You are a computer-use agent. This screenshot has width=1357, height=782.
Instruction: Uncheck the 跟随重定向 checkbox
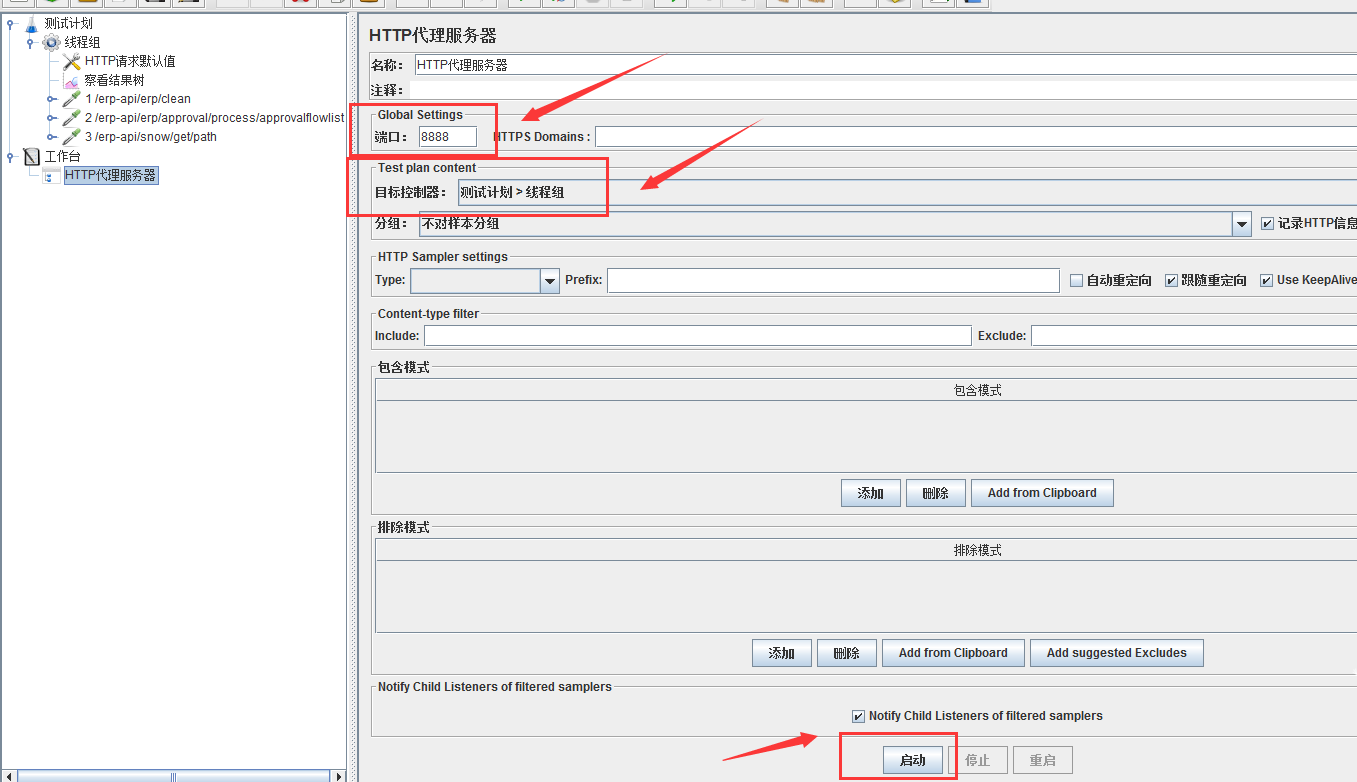coord(1171,281)
